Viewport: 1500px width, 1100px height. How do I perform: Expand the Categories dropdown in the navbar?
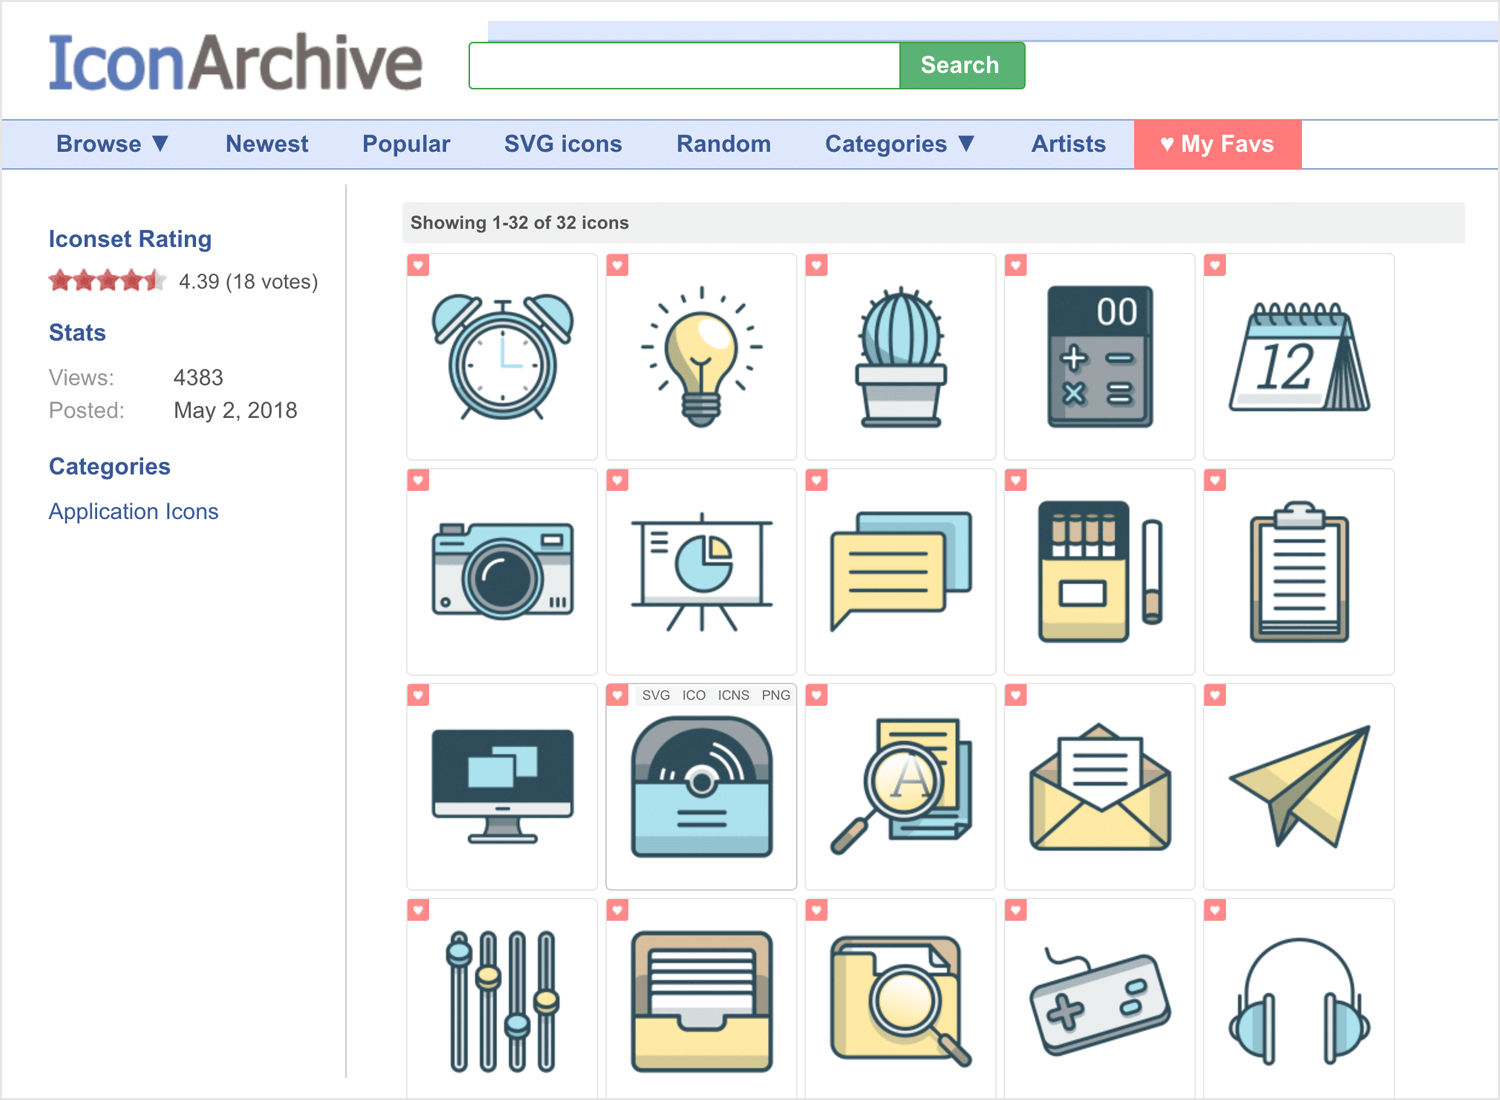(x=899, y=144)
